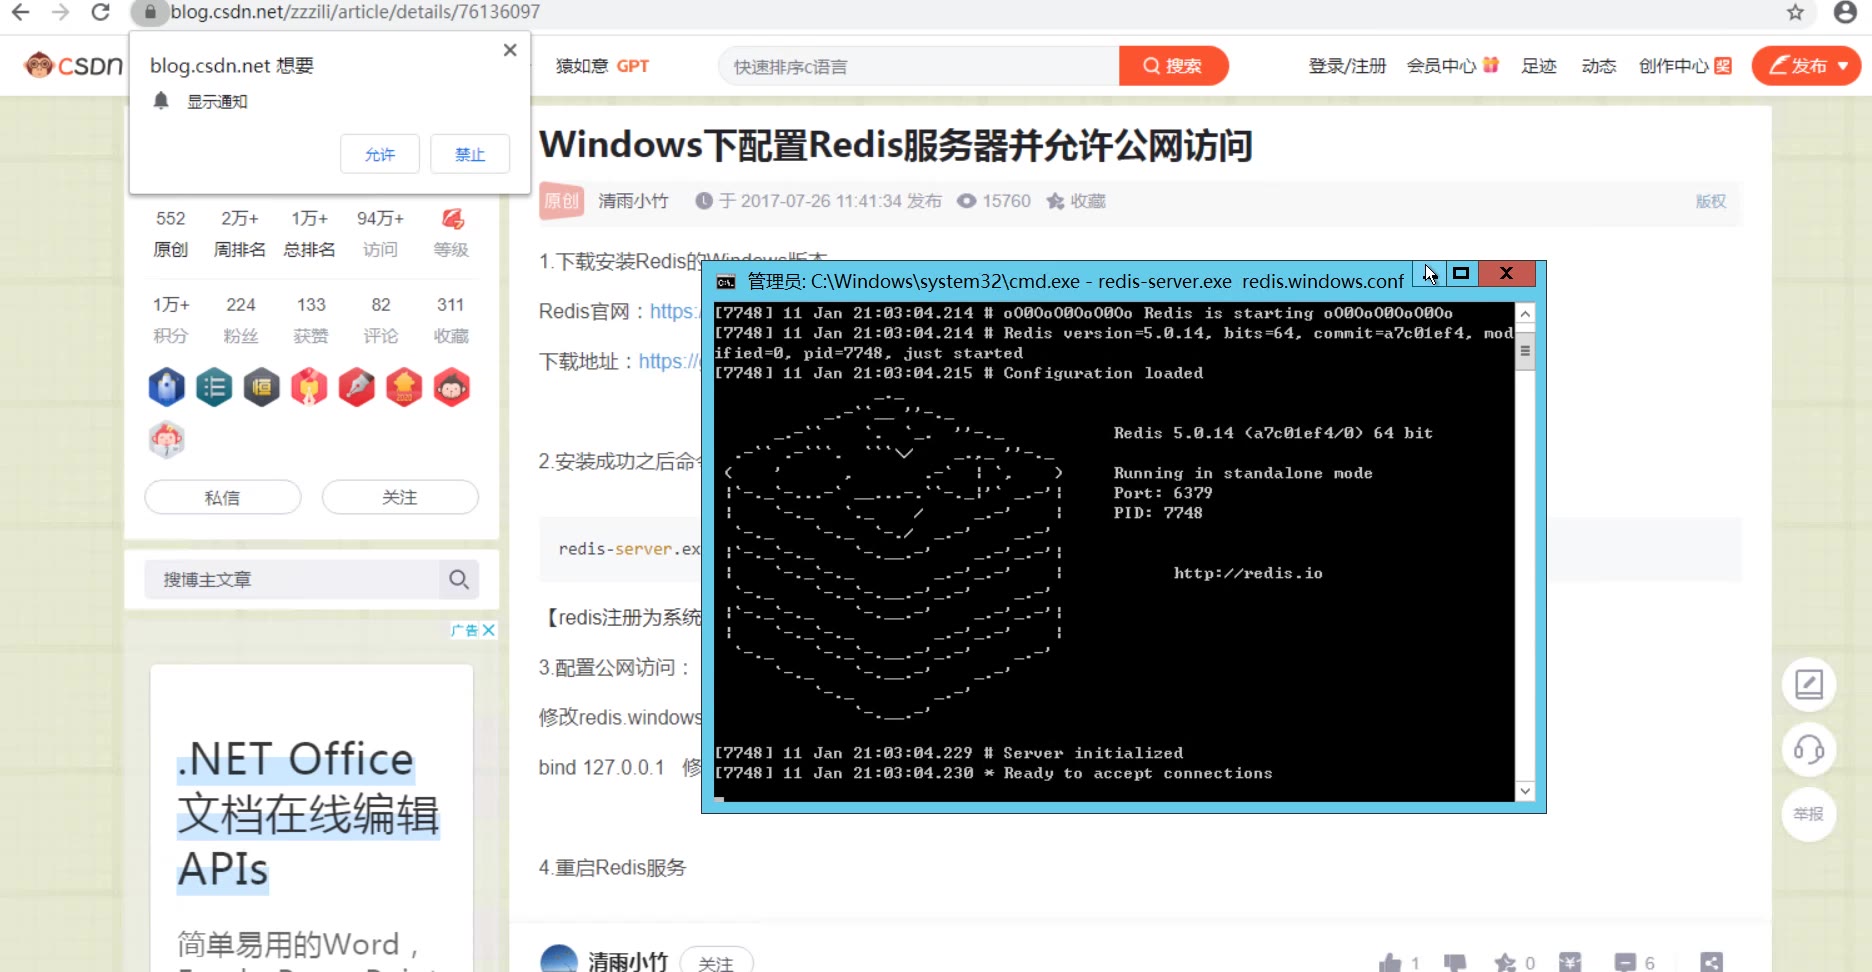Click the CSDN logo
The width and height of the screenshot is (1872, 972).
(x=74, y=66)
